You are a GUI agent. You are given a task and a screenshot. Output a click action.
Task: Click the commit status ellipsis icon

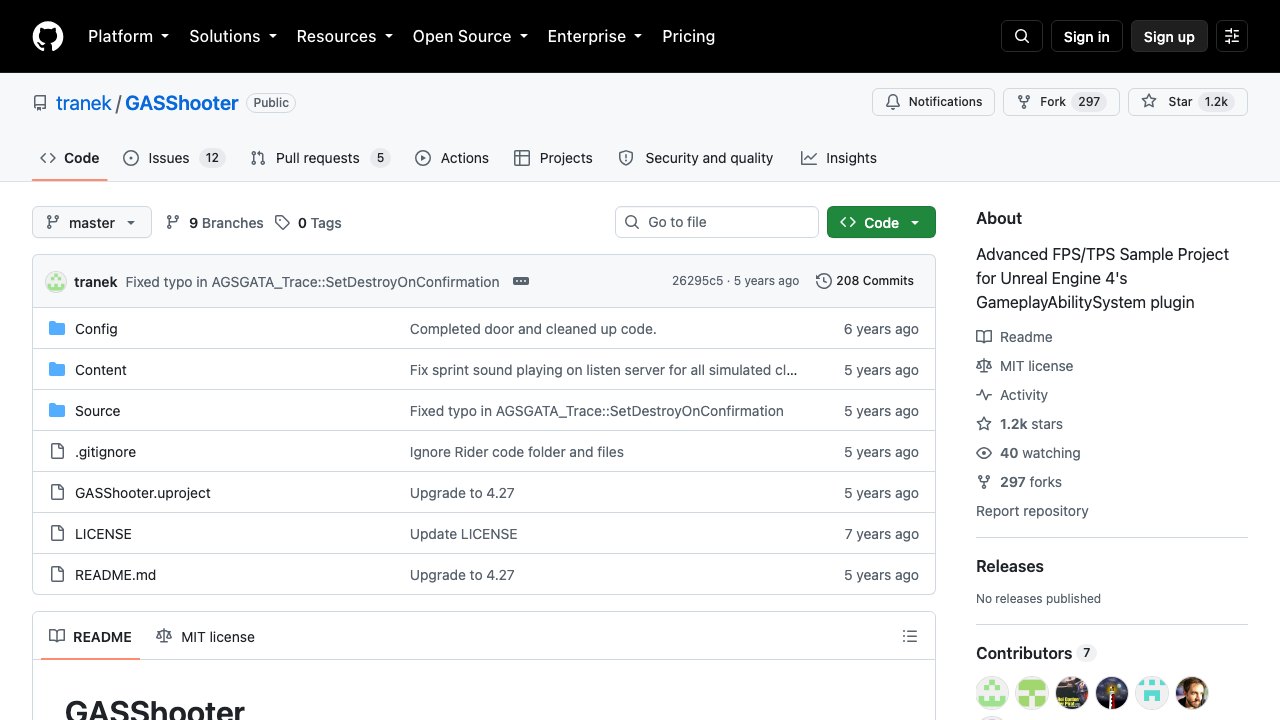521,282
